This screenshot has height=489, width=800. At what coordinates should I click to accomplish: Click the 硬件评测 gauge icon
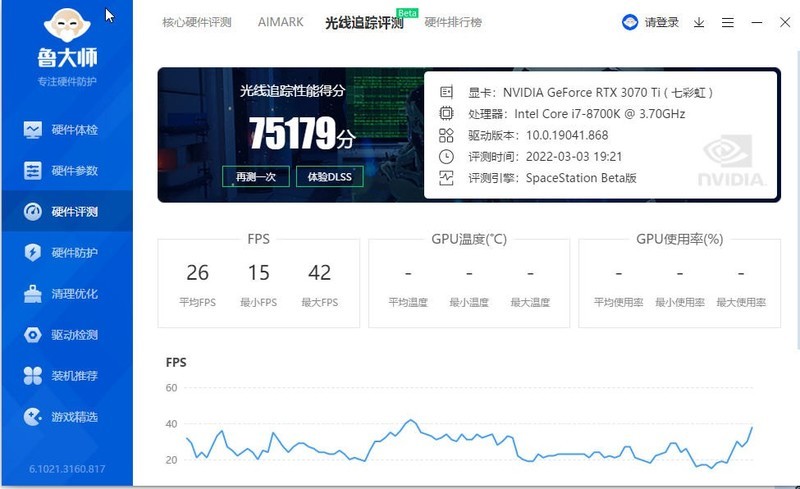33,211
